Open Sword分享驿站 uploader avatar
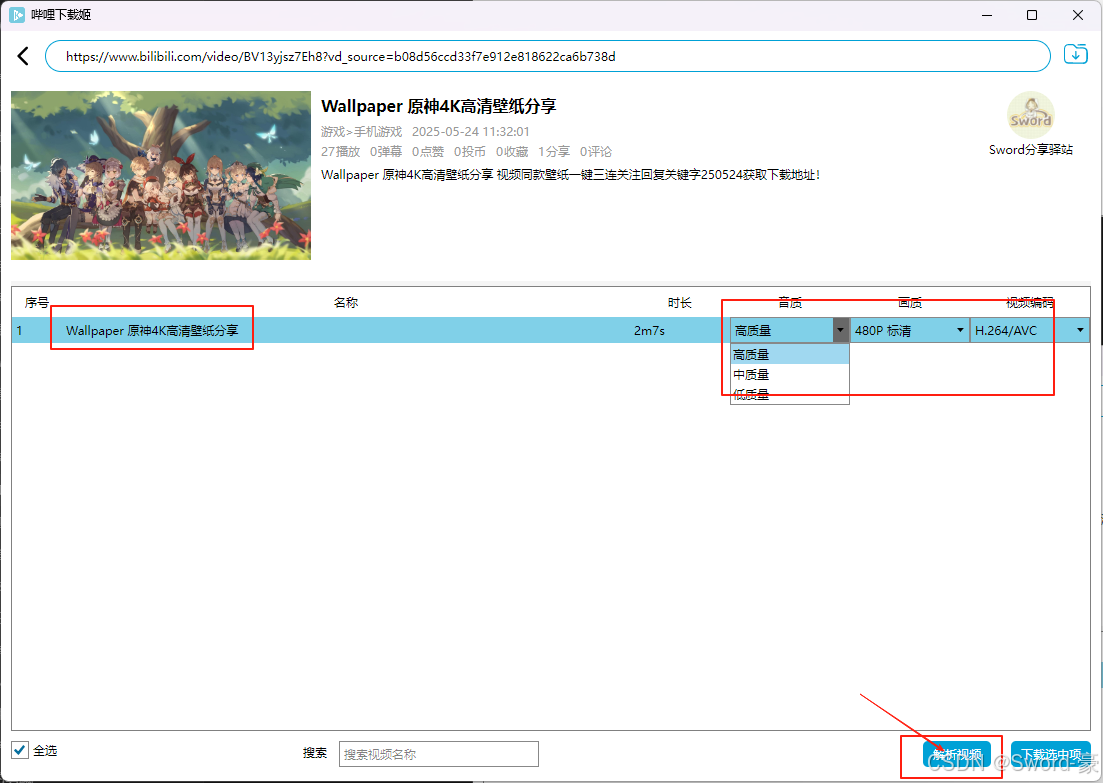 (1031, 115)
